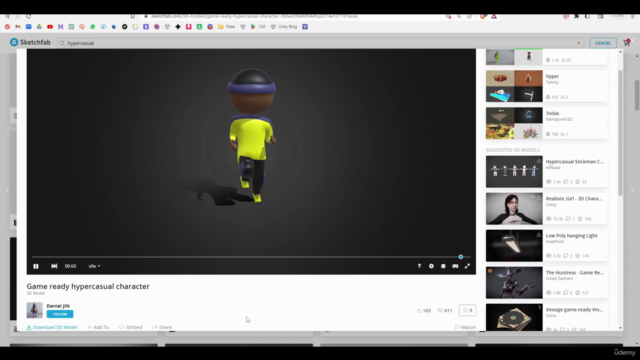
Task: Like the model with the star button
Action: coord(467,310)
